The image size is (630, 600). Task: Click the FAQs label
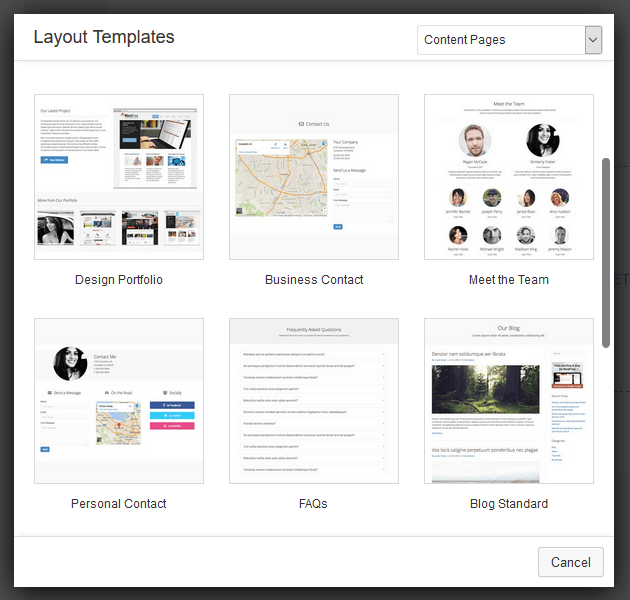click(313, 504)
